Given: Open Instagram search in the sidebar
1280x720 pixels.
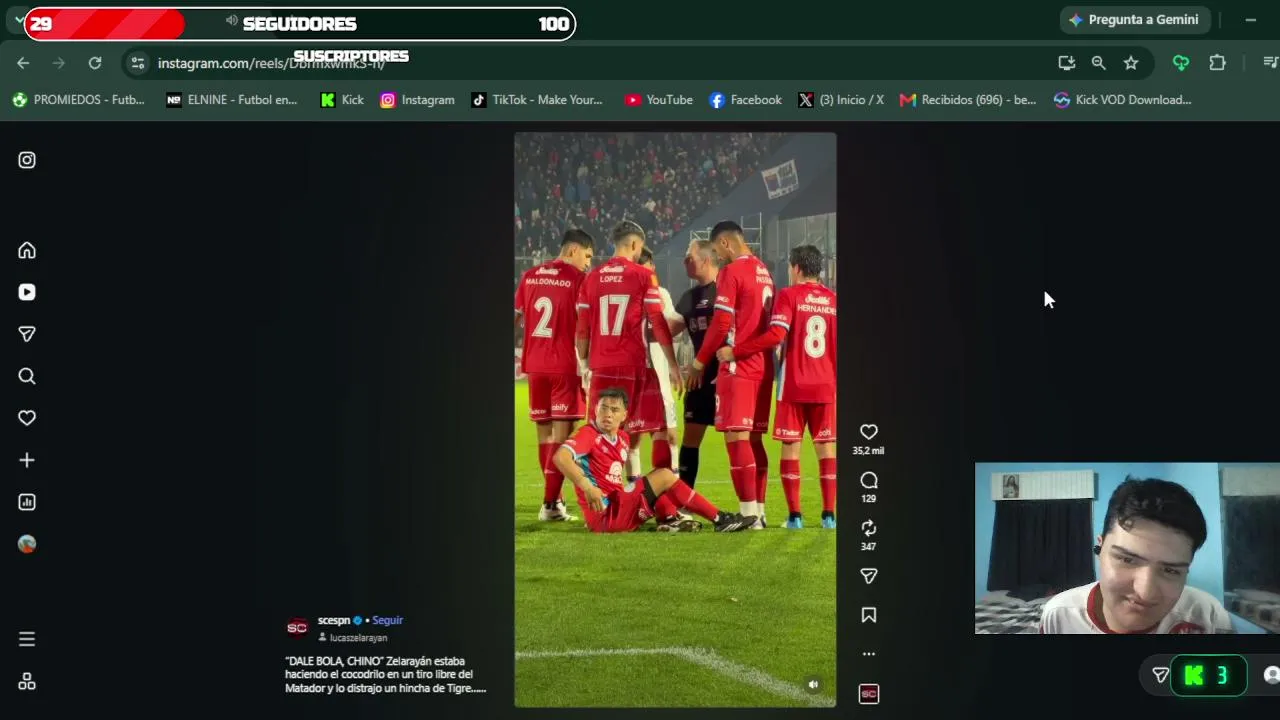Looking at the screenshot, I should (27, 376).
